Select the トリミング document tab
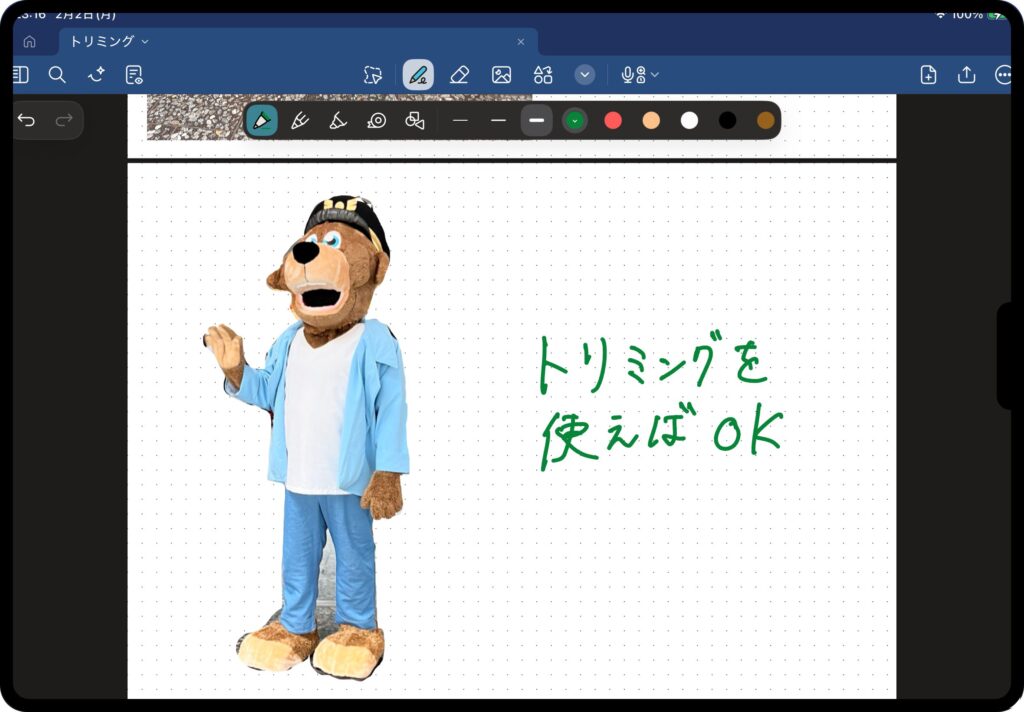Image resolution: width=1024 pixels, height=712 pixels. [x=101, y=42]
